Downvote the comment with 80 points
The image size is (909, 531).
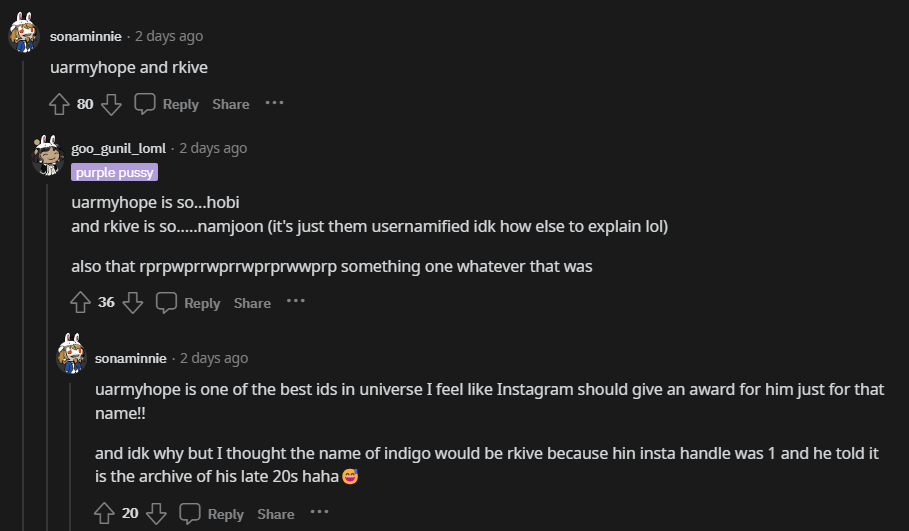pos(112,104)
